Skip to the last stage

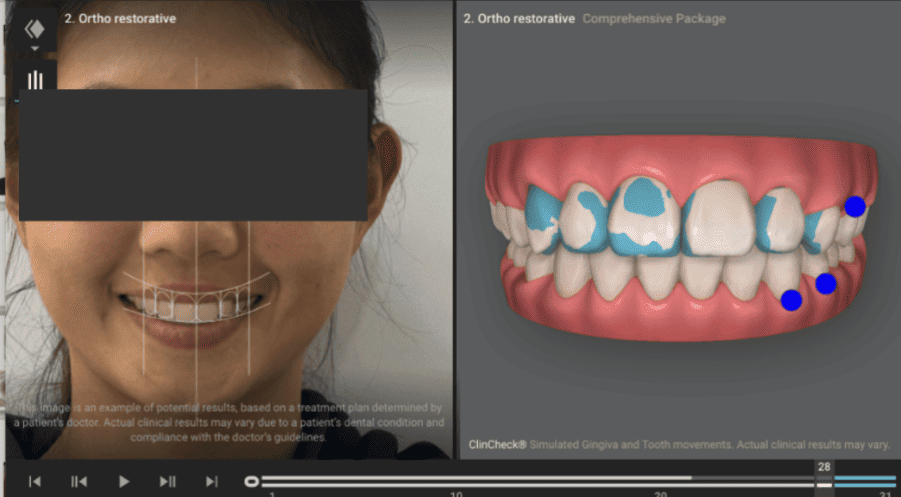click(212, 481)
